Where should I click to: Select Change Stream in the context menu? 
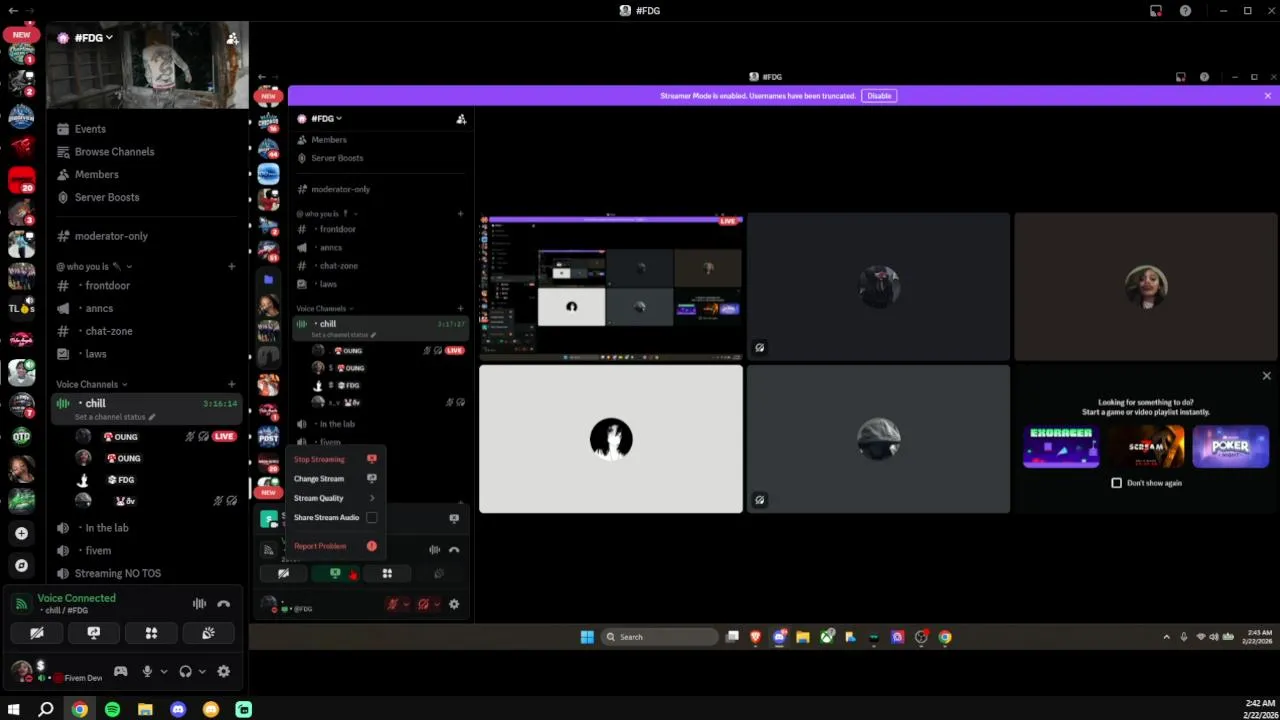[335, 478]
